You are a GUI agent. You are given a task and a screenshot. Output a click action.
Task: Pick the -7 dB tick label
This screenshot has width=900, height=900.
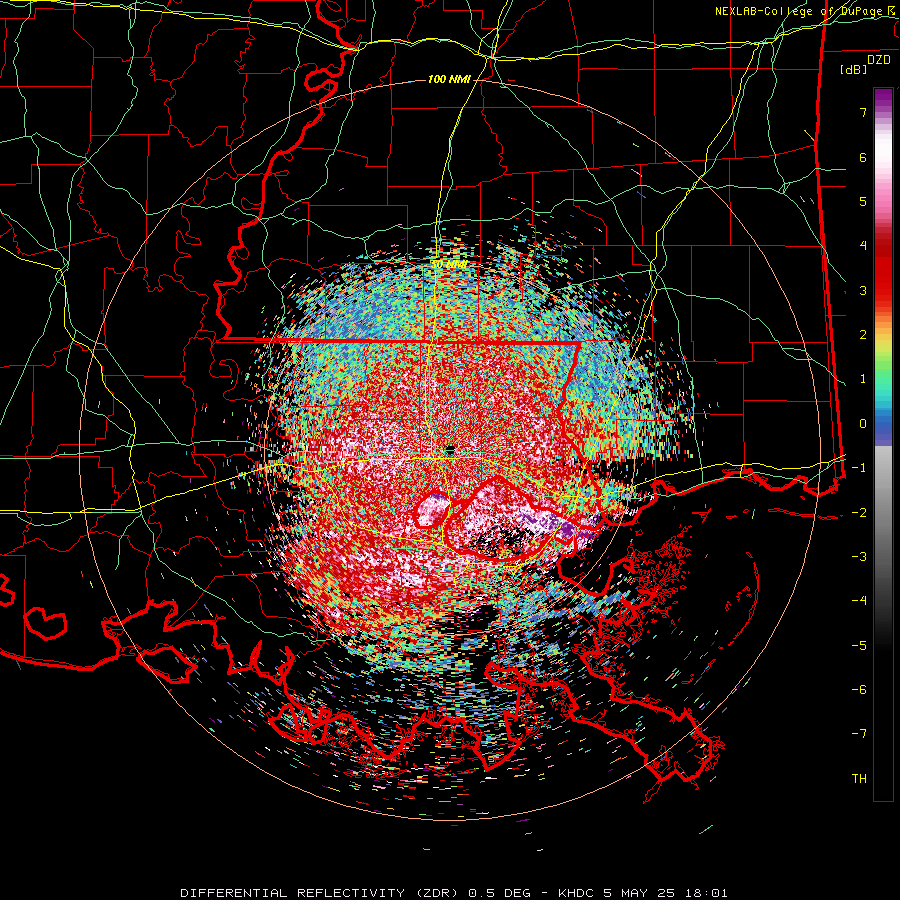click(859, 734)
